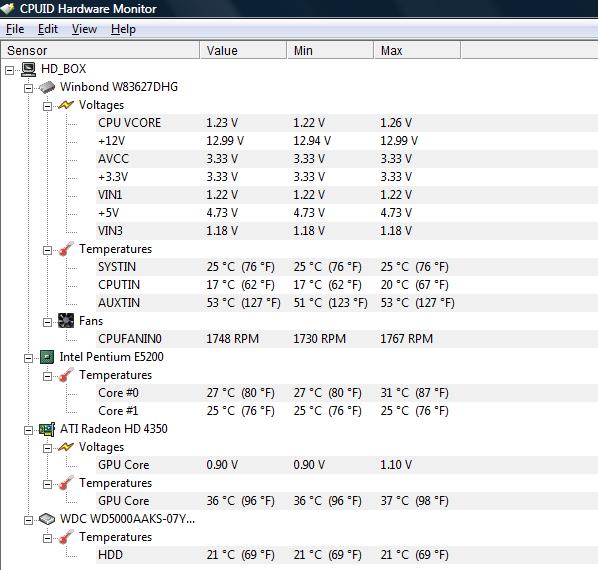Click the Max column header
599x570 pixels.
tap(417, 50)
